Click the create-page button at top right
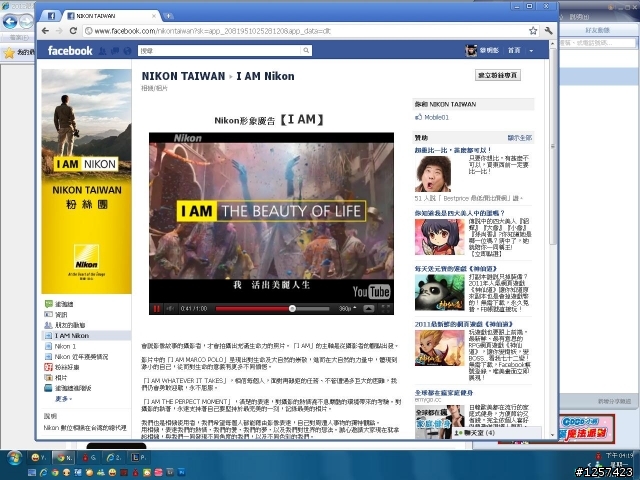The width and height of the screenshot is (640, 480). [x=498, y=75]
